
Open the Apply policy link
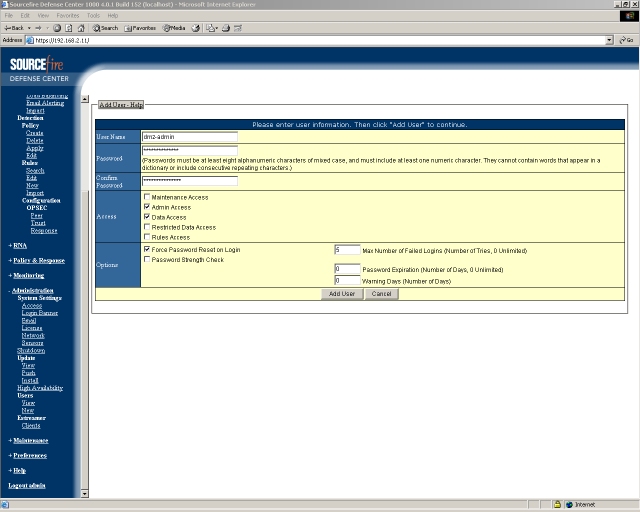[35, 148]
